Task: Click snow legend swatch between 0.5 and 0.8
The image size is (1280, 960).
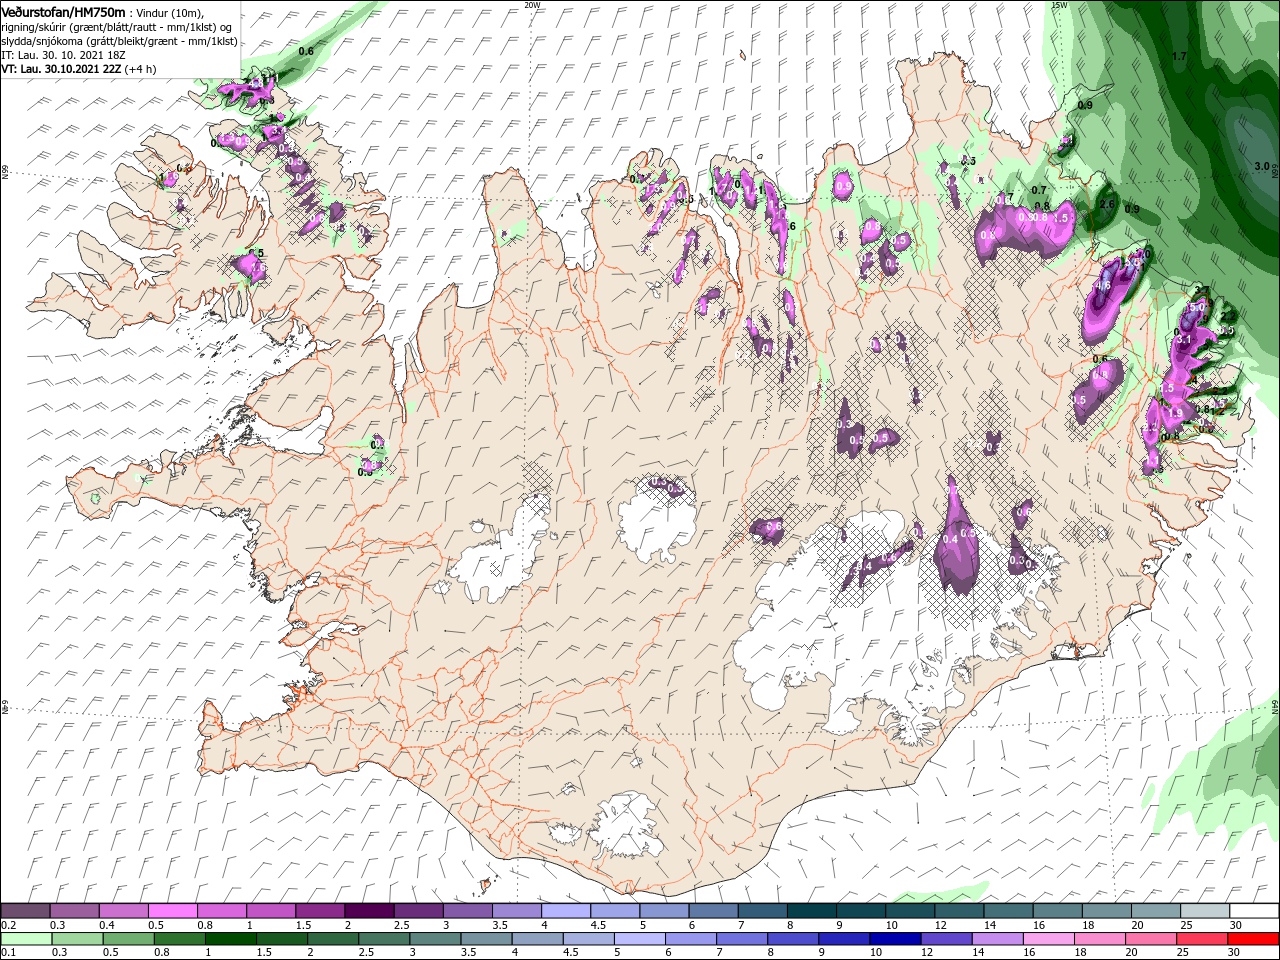Action: coord(172,911)
